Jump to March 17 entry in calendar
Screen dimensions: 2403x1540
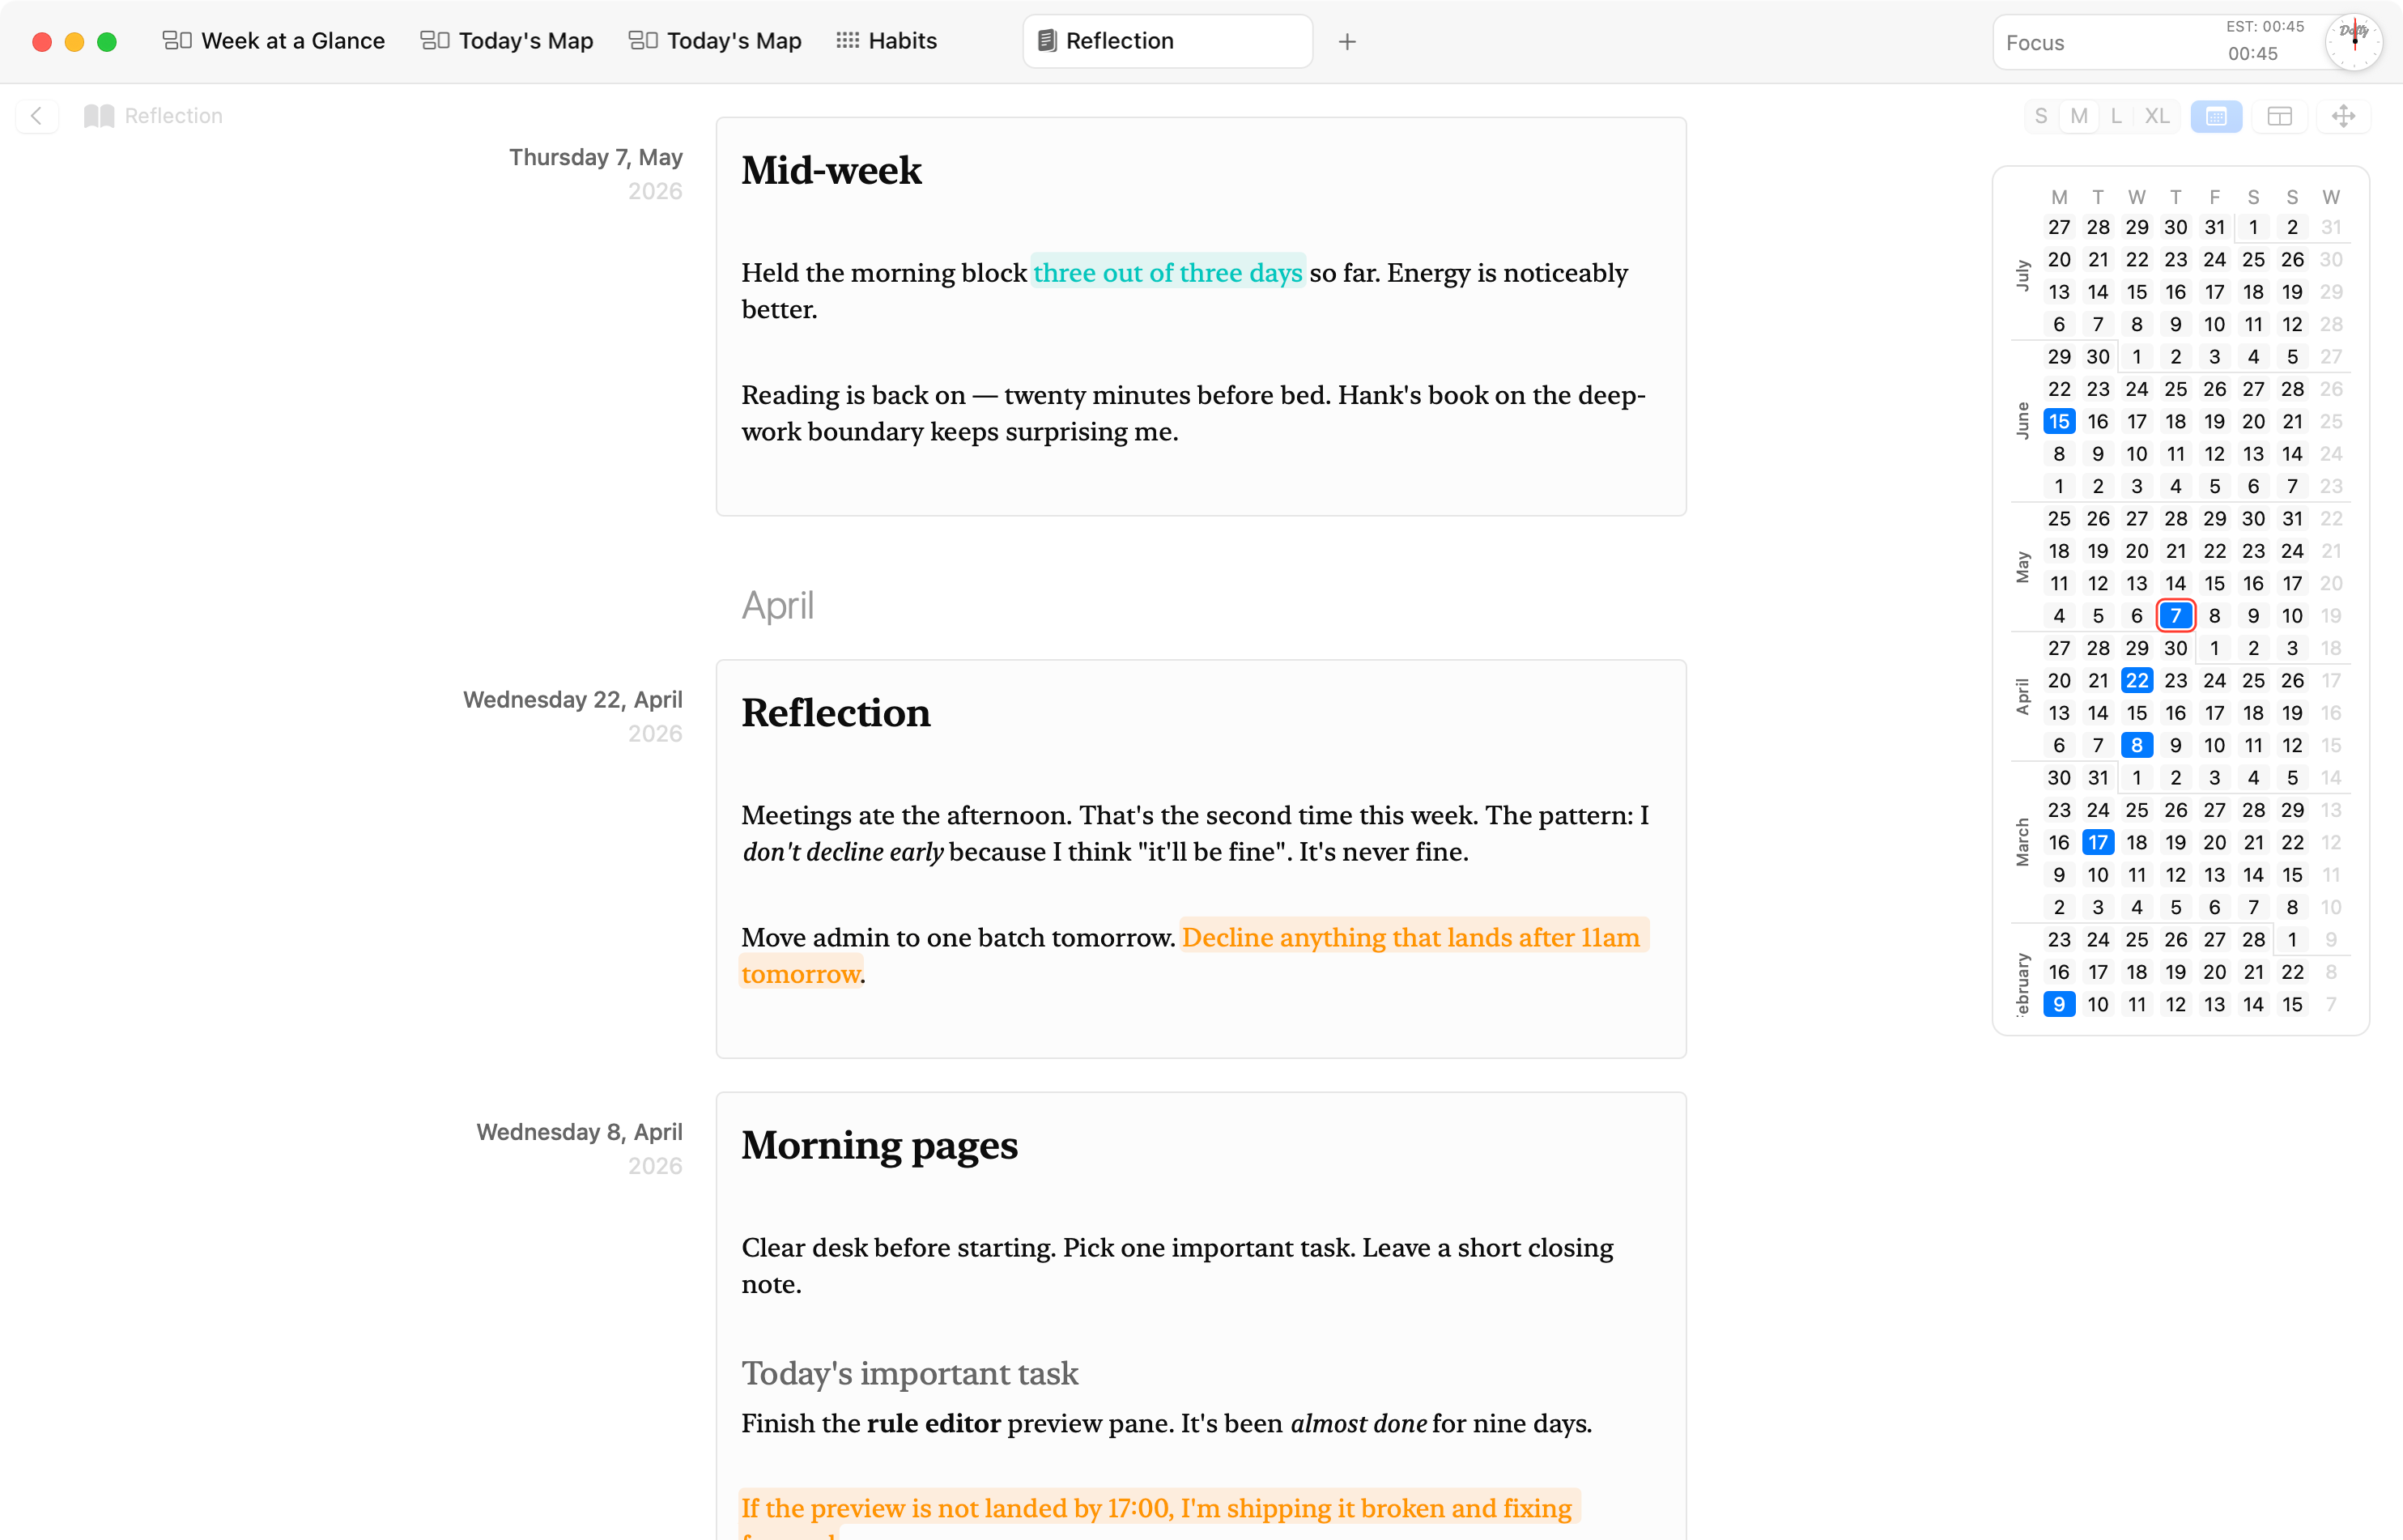[x=2097, y=842]
